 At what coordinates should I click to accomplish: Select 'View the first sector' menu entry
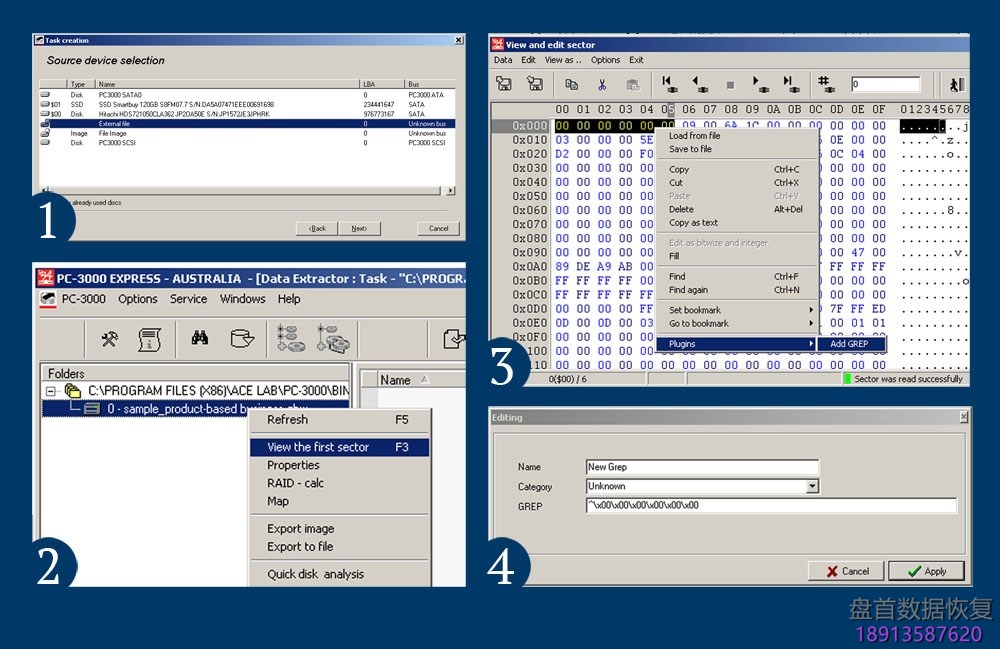pyautogui.click(x=318, y=447)
